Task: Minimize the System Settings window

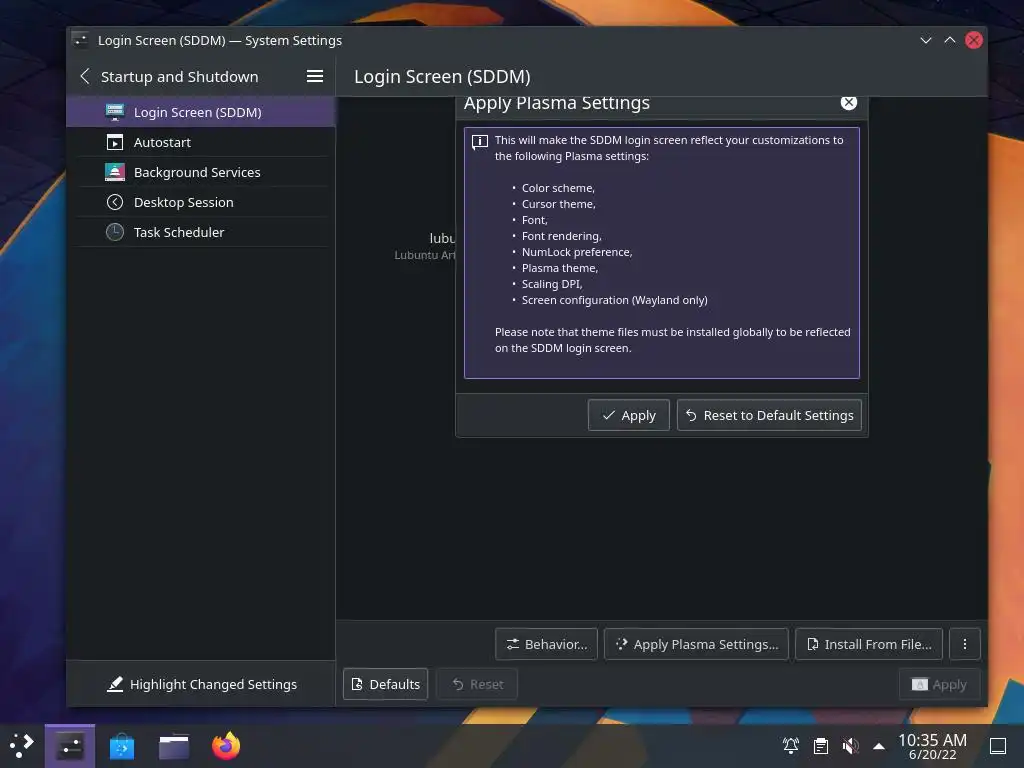Action: click(925, 40)
